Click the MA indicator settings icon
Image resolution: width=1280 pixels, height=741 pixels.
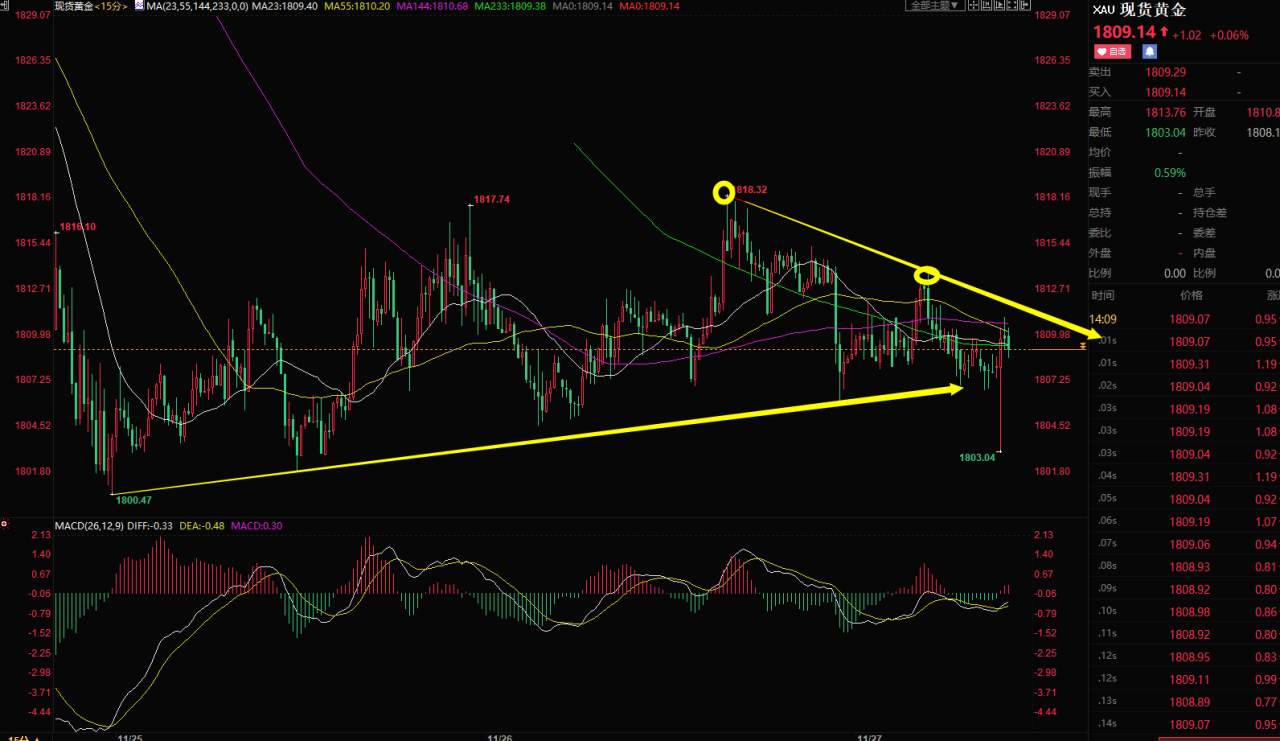pyautogui.click(x=138, y=6)
